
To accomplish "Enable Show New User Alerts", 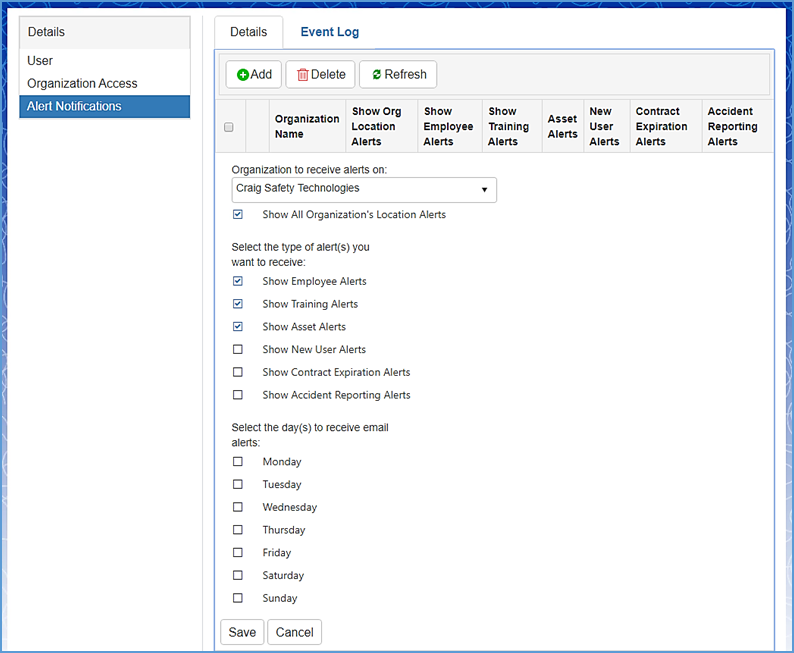I will click(x=238, y=350).
